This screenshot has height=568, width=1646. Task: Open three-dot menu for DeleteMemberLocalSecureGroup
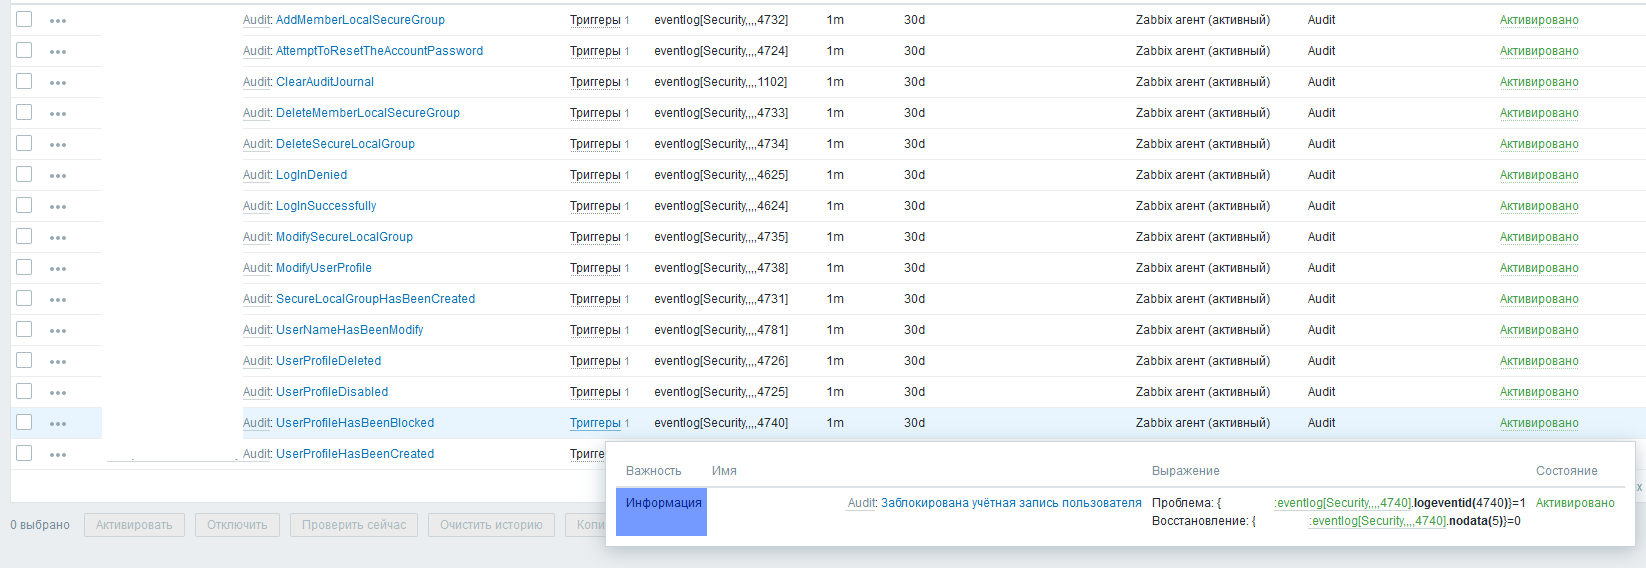(x=58, y=114)
